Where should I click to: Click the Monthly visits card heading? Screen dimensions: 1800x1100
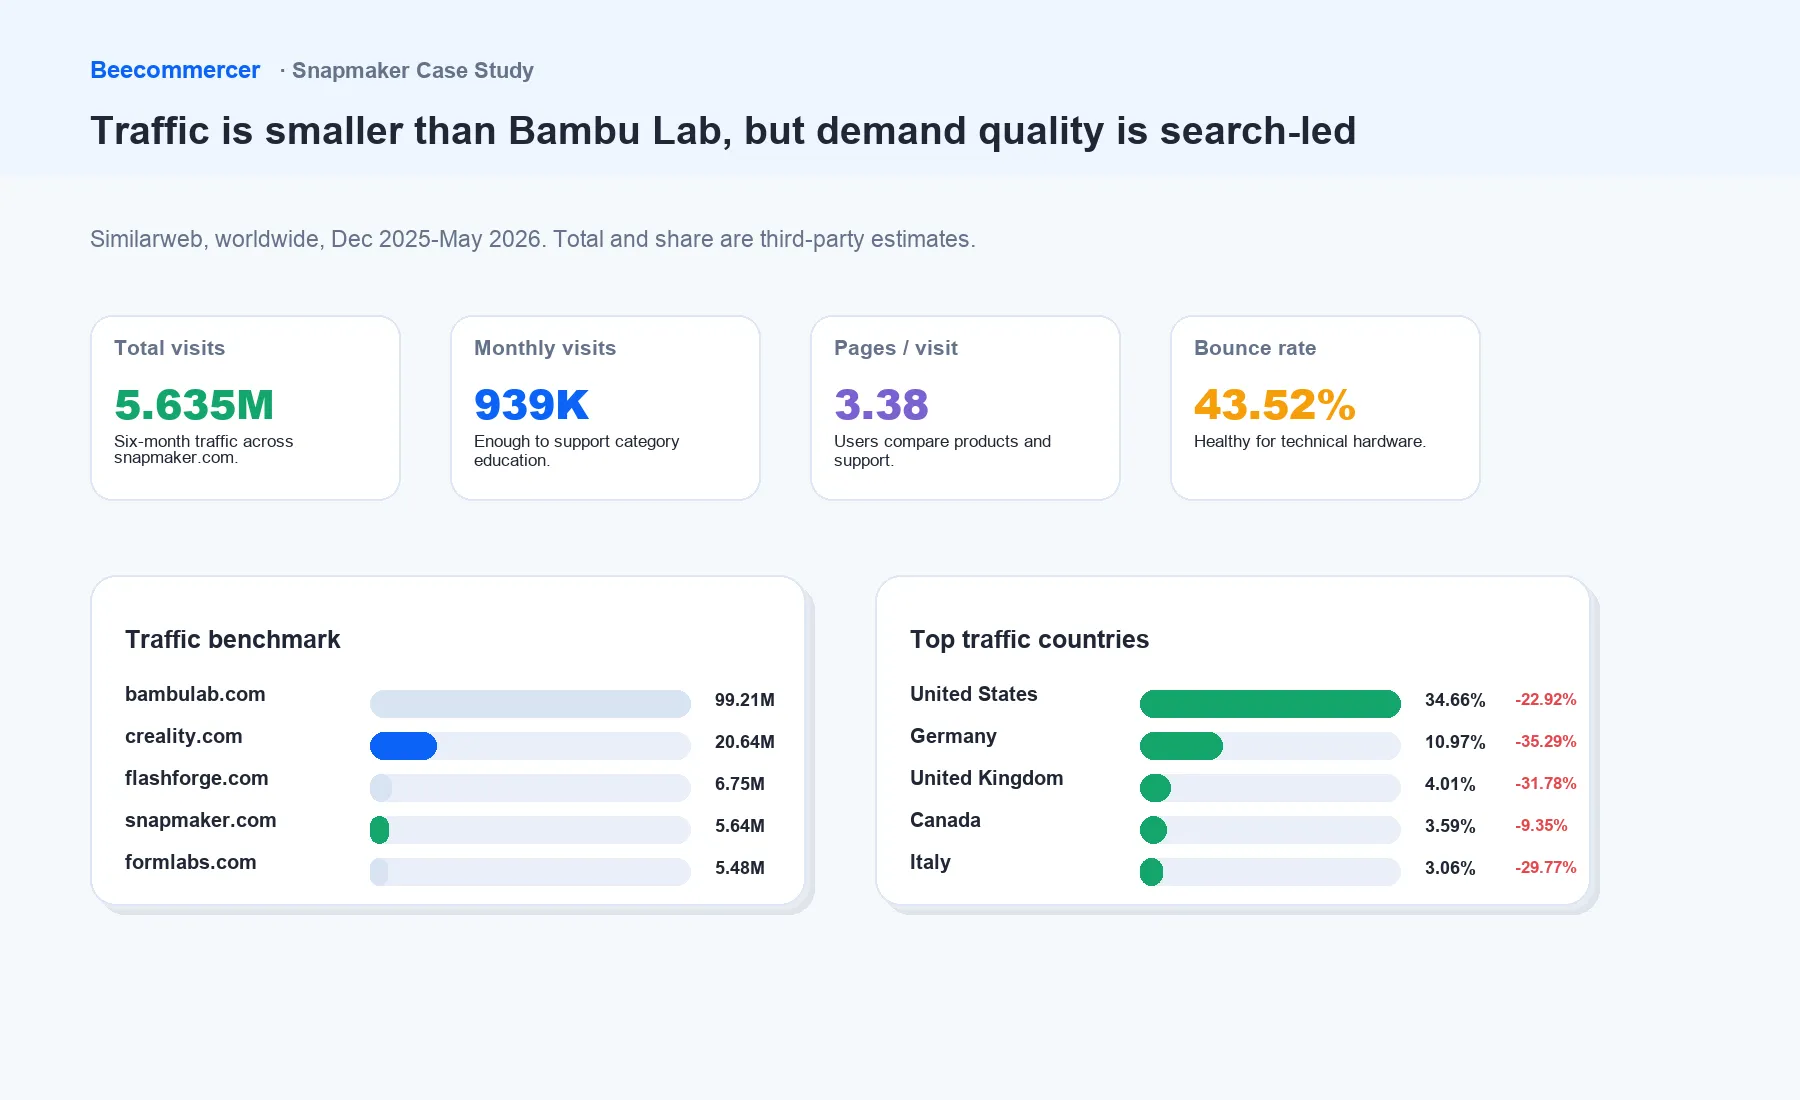coord(545,348)
